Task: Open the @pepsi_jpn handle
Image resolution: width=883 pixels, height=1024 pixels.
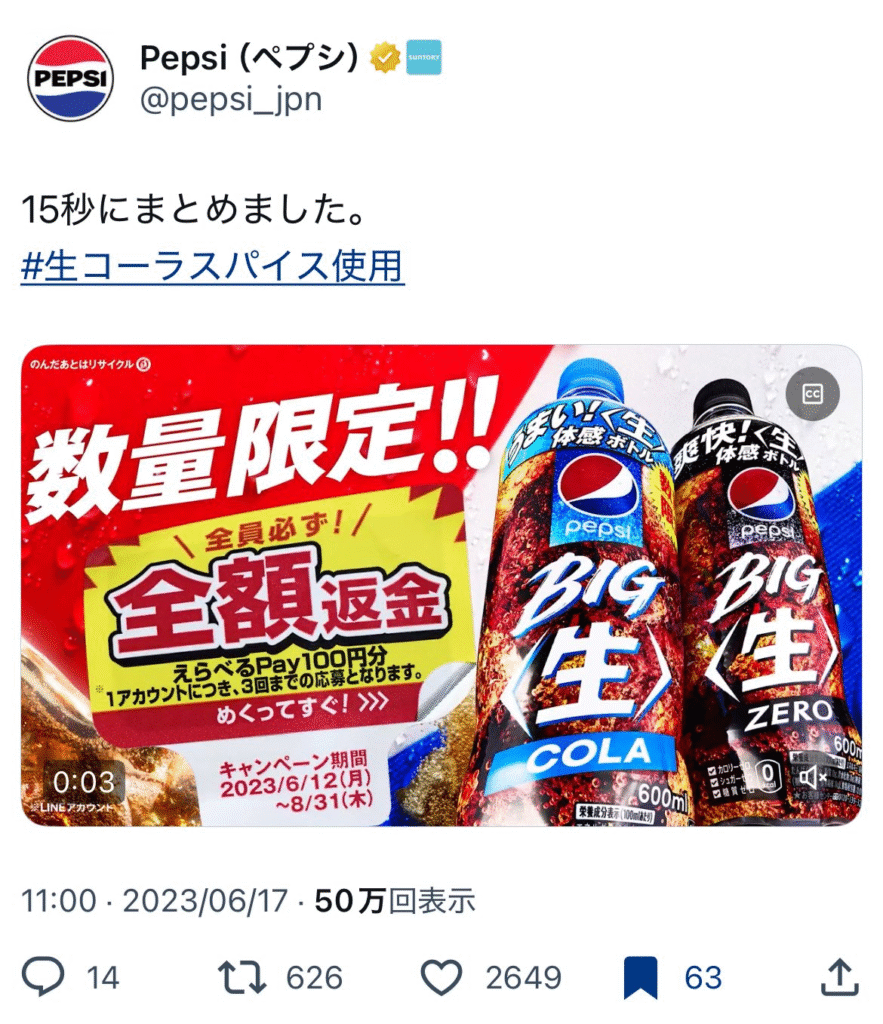Action: [x=231, y=99]
